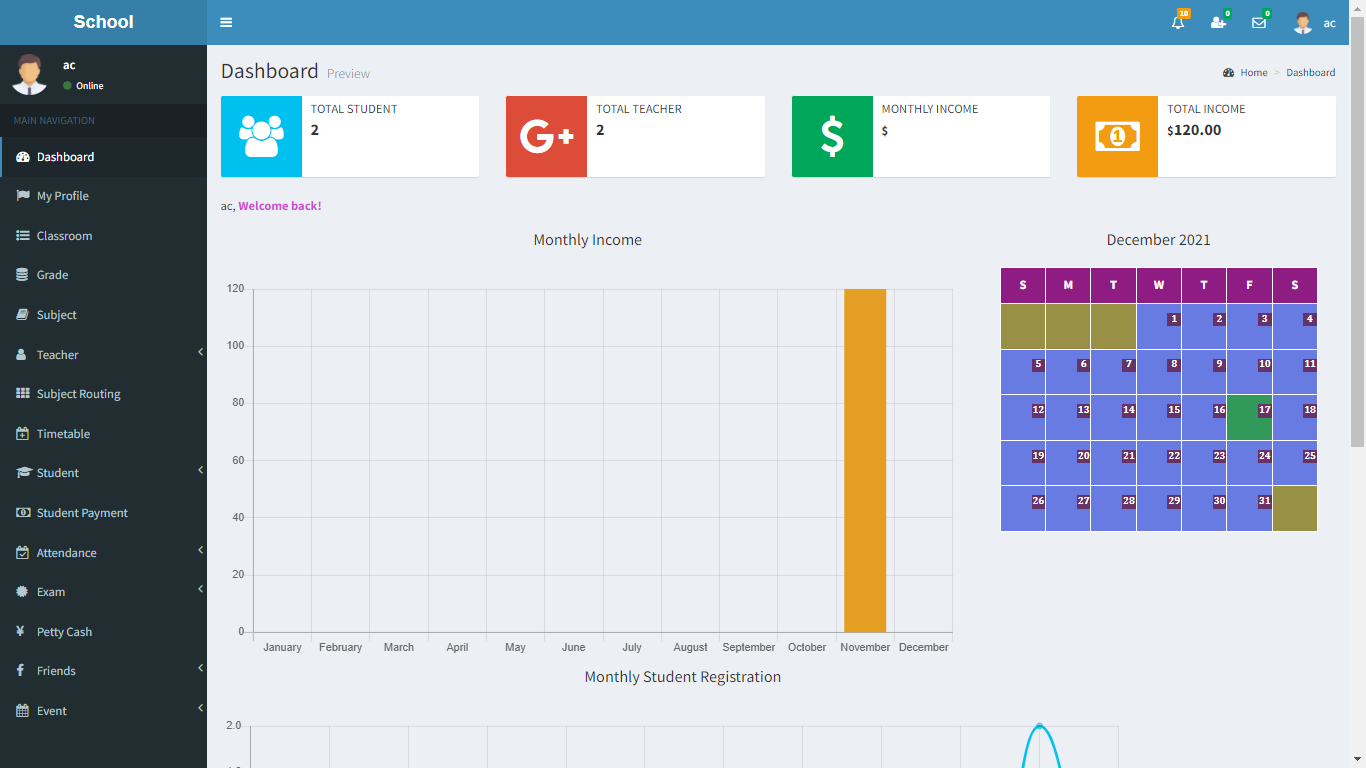Open the Petty Cash menu item
Screen dimensions: 1366x768
click(103, 632)
